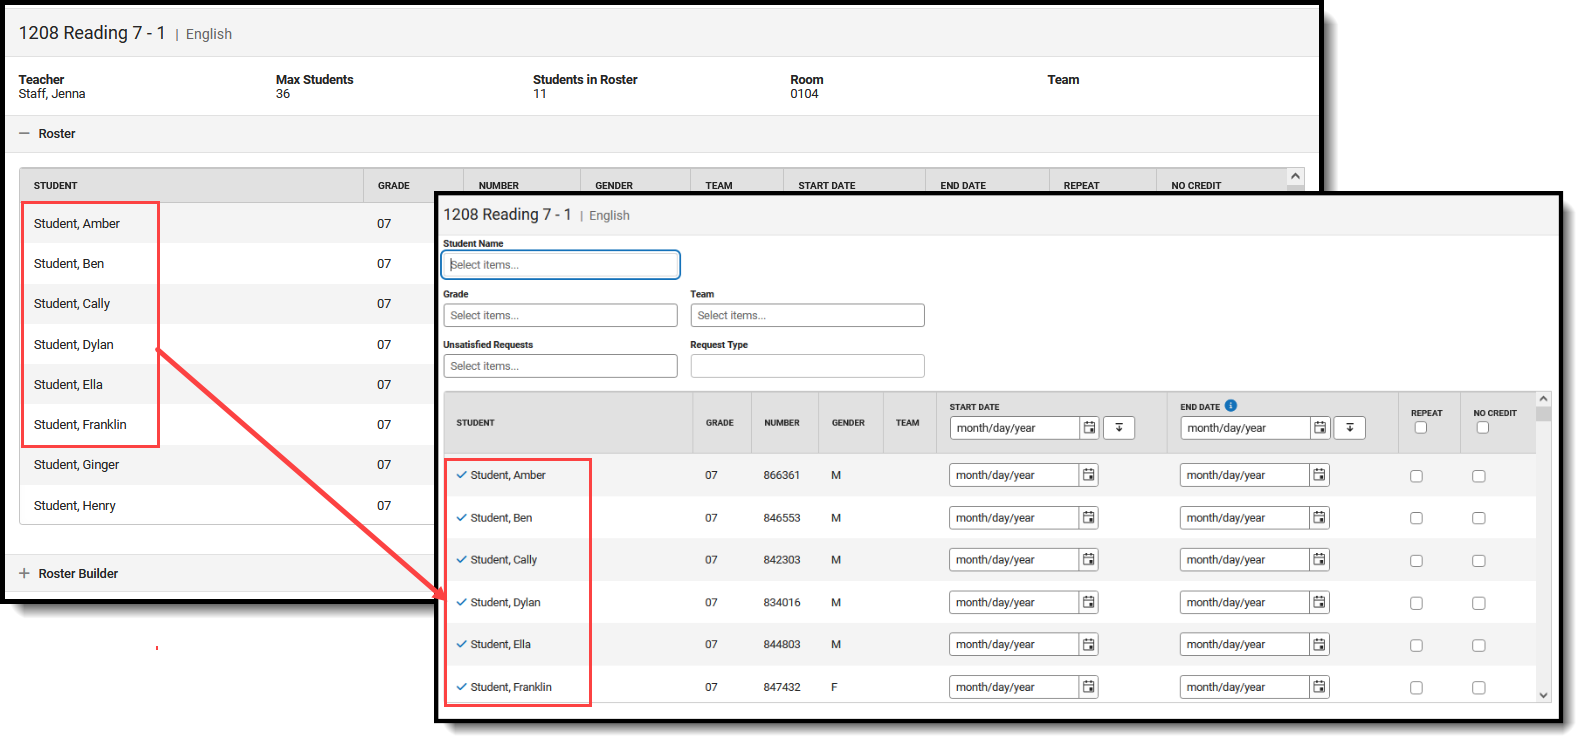Open the Team filter dropdown
The image size is (1585, 745).
point(807,315)
